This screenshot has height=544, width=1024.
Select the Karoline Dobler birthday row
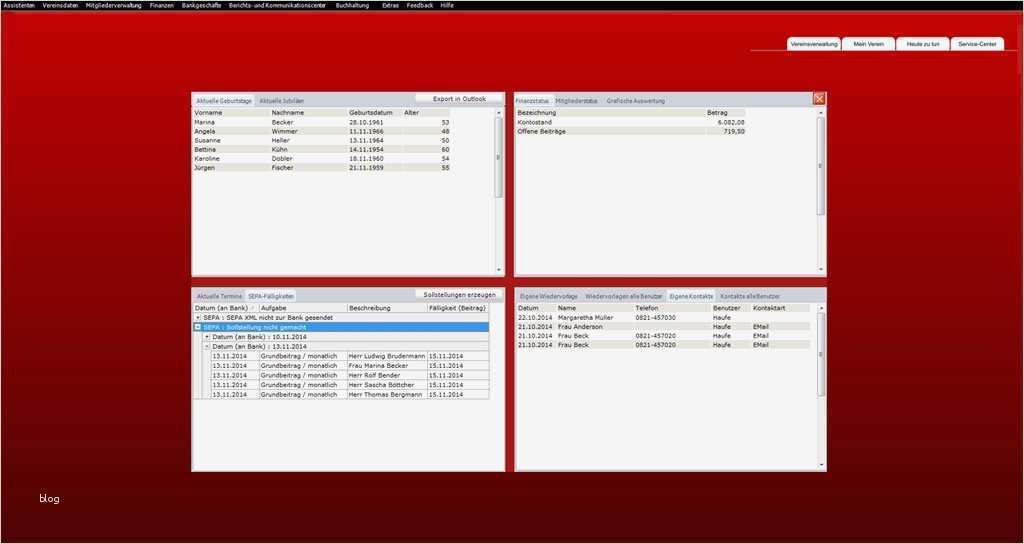(322, 159)
